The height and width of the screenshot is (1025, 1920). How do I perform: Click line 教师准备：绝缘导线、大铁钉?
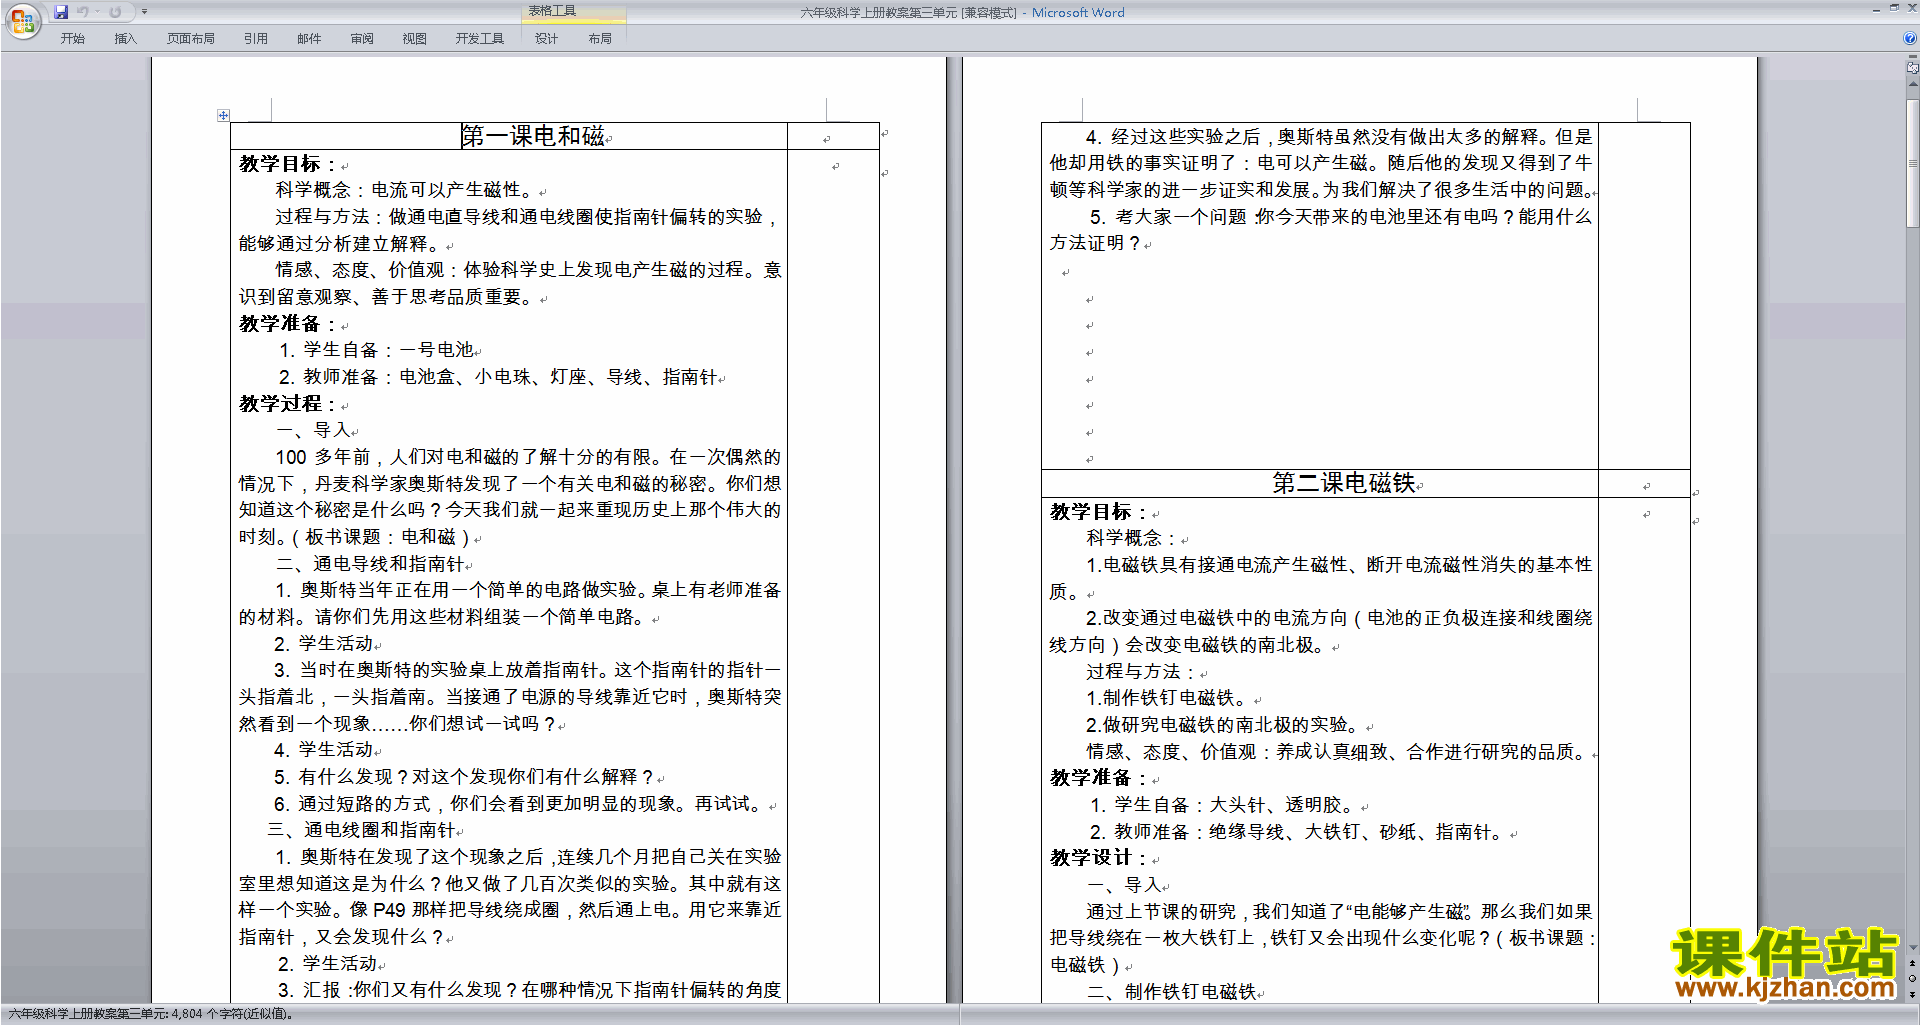click(x=1297, y=832)
